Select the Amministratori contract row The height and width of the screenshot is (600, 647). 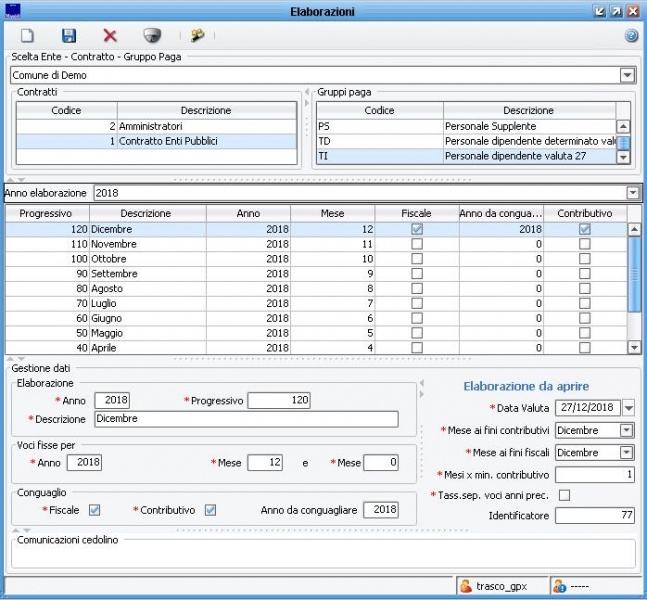[x=160, y=127]
